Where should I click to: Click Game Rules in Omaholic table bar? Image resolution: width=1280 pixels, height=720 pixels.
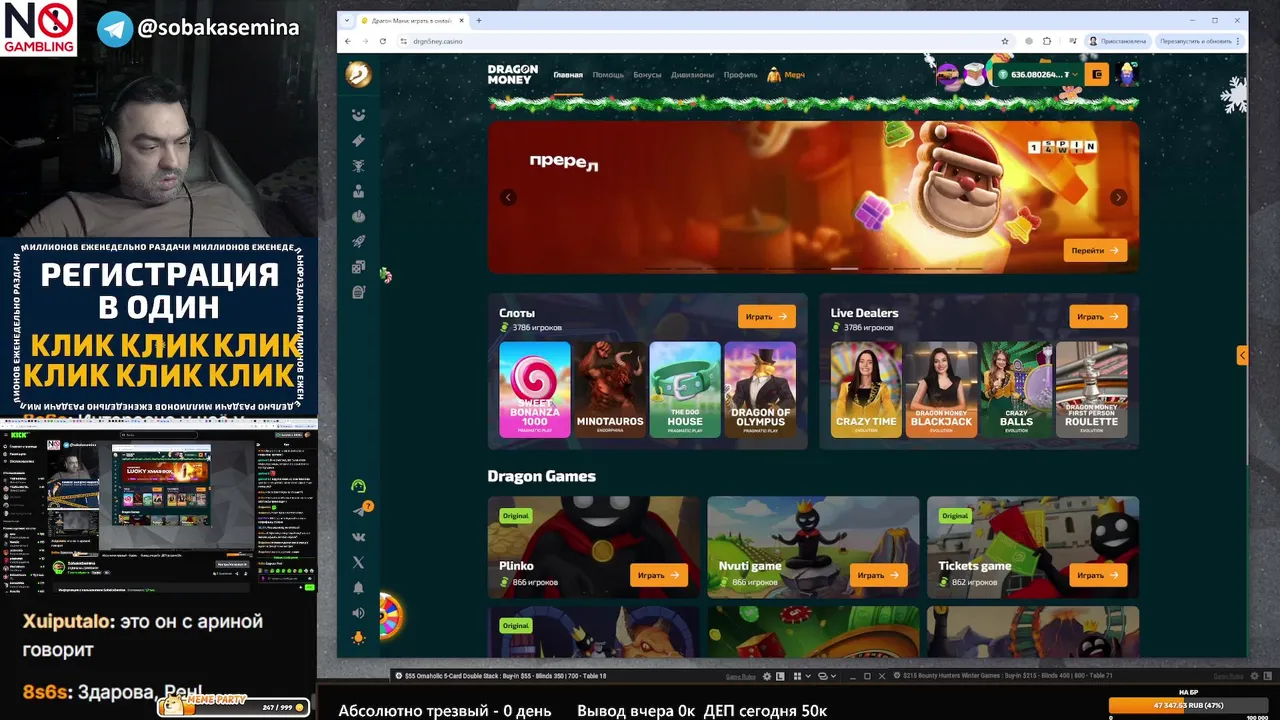point(740,677)
